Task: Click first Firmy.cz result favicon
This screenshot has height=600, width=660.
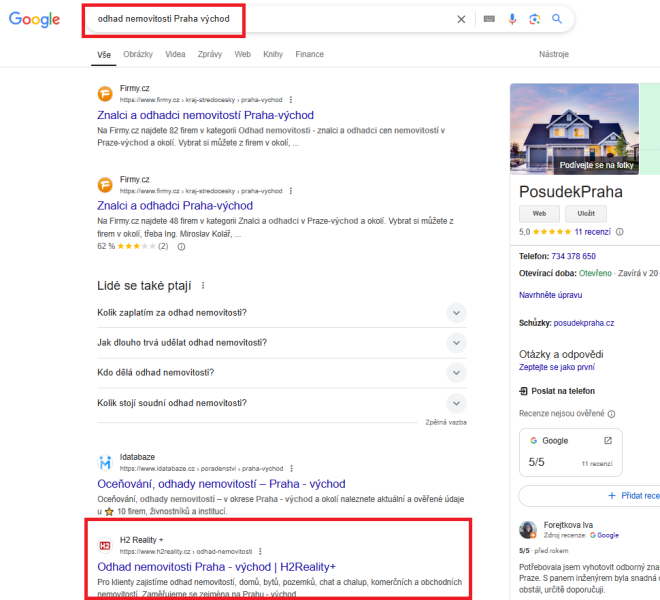Action: coord(105,93)
